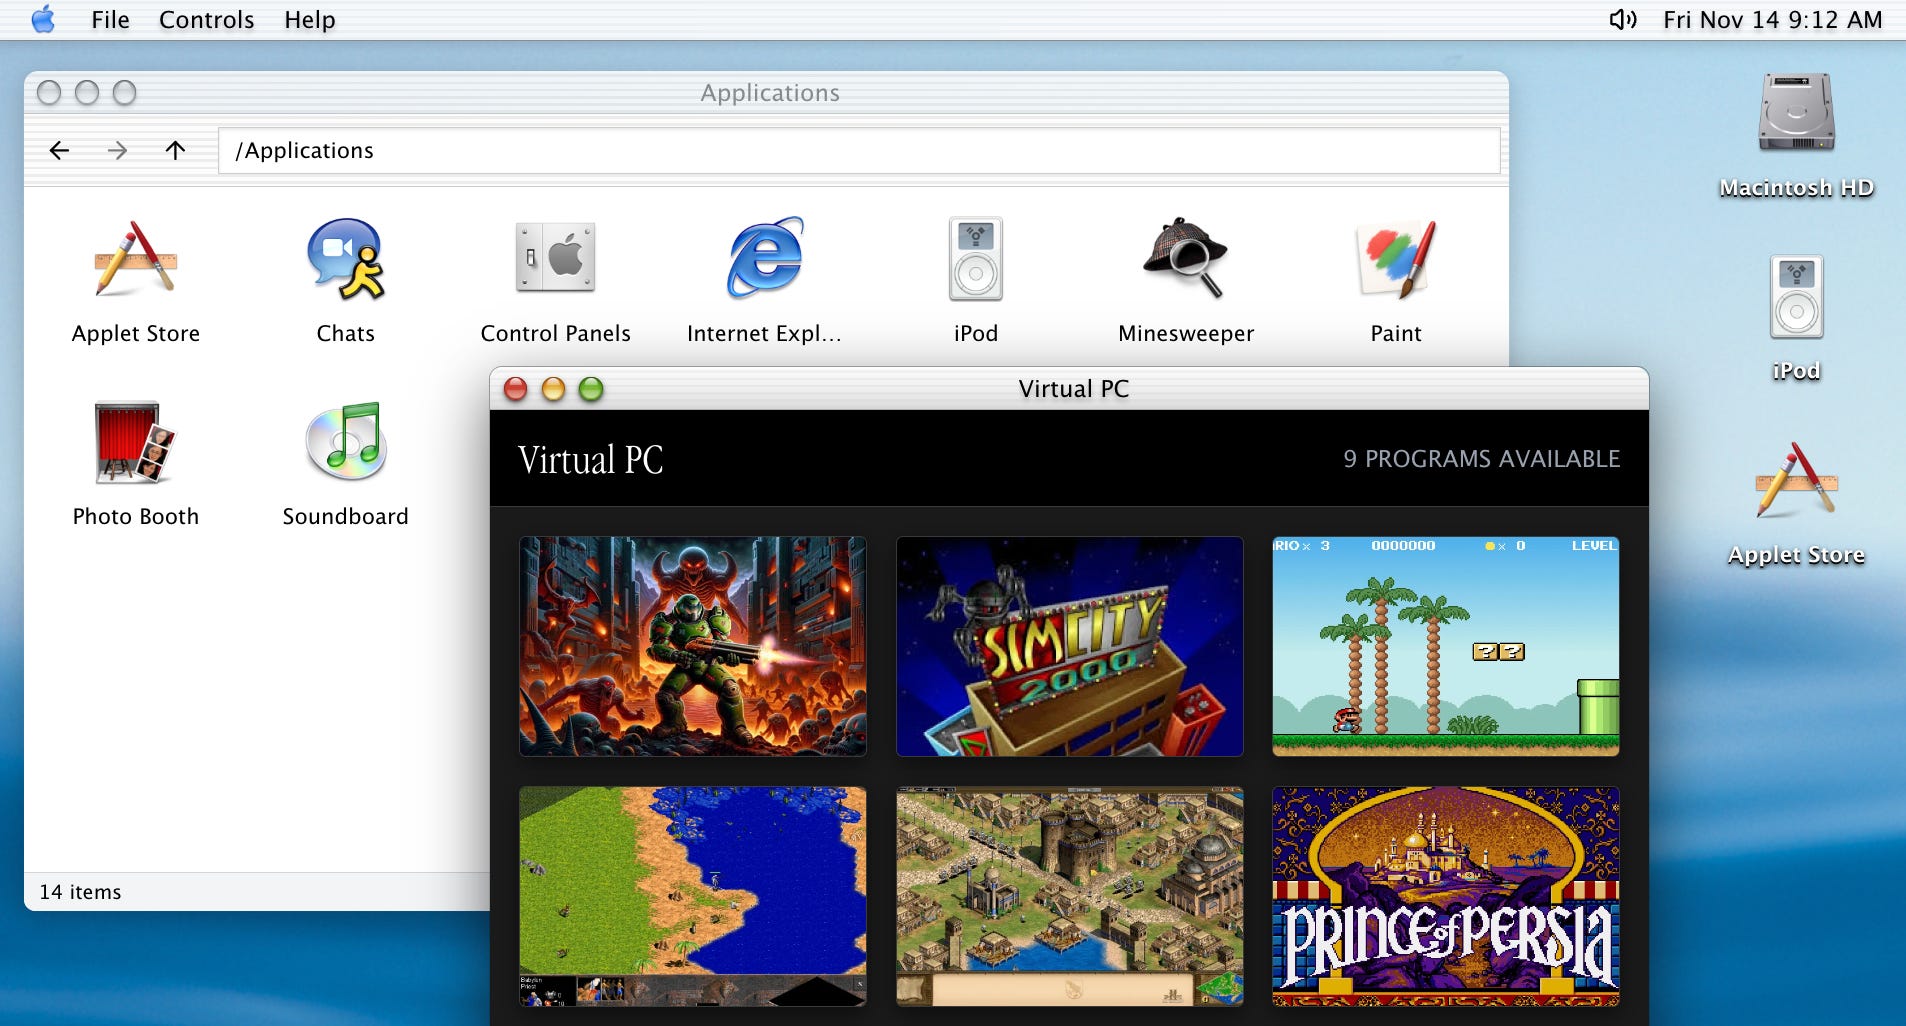Screen dimensions: 1906x1026
Task: Launch the Mario platformer thumbnail in Virtual PC
Action: tap(1445, 646)
